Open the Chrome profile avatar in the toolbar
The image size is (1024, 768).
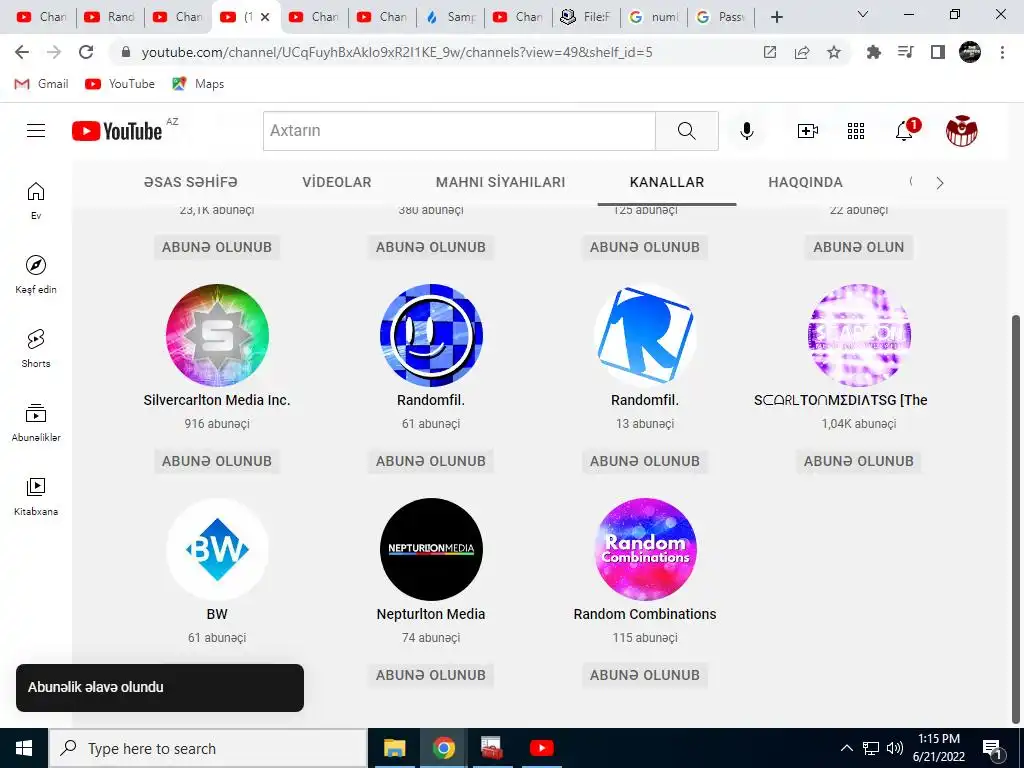click(x=969, y=52)
